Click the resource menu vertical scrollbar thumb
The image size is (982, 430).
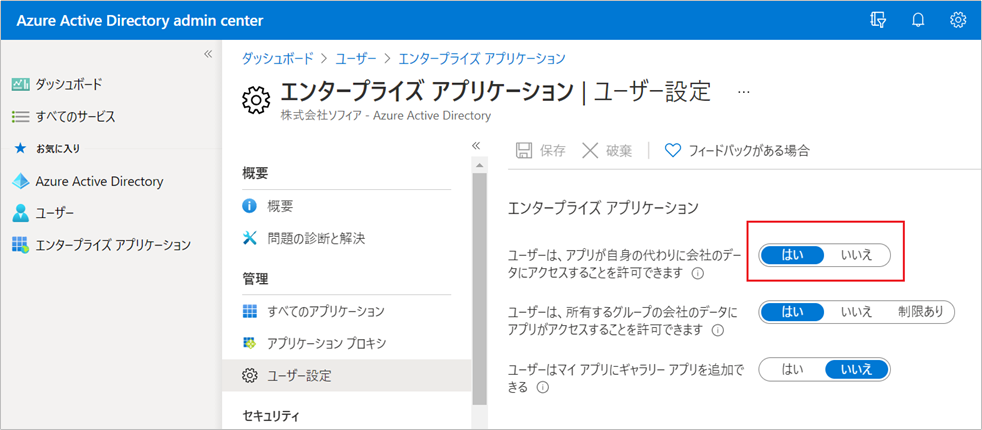click(x=479, y=288)
